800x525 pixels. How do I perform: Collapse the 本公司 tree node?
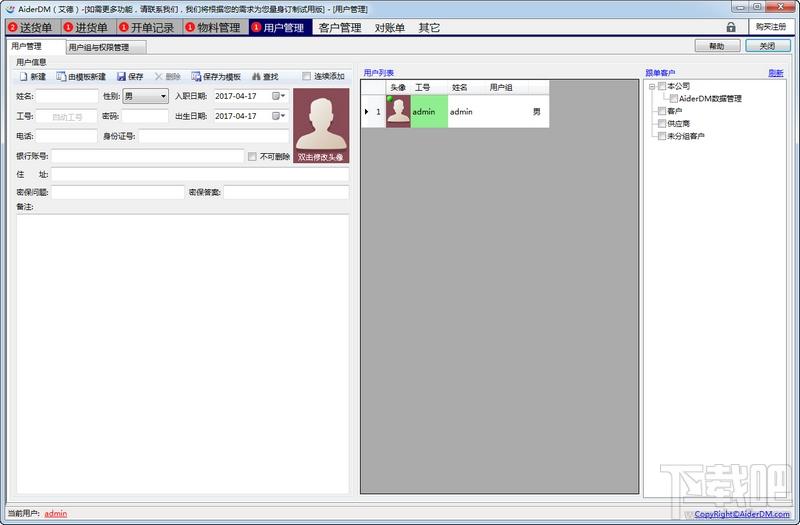tap(651, 87)
